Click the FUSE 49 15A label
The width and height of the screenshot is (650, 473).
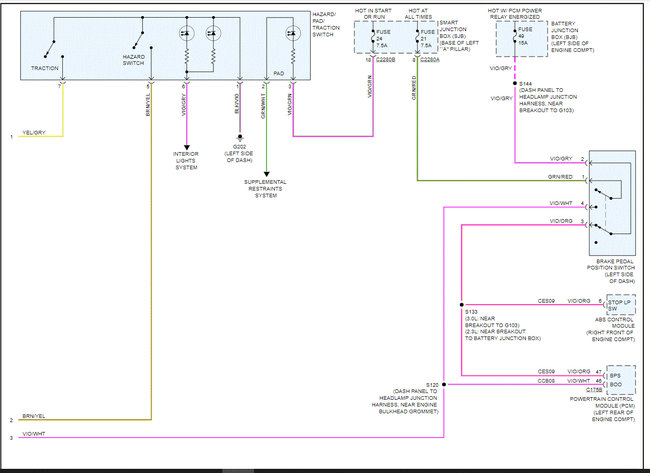pyautogui.click(x=525, y=36)
